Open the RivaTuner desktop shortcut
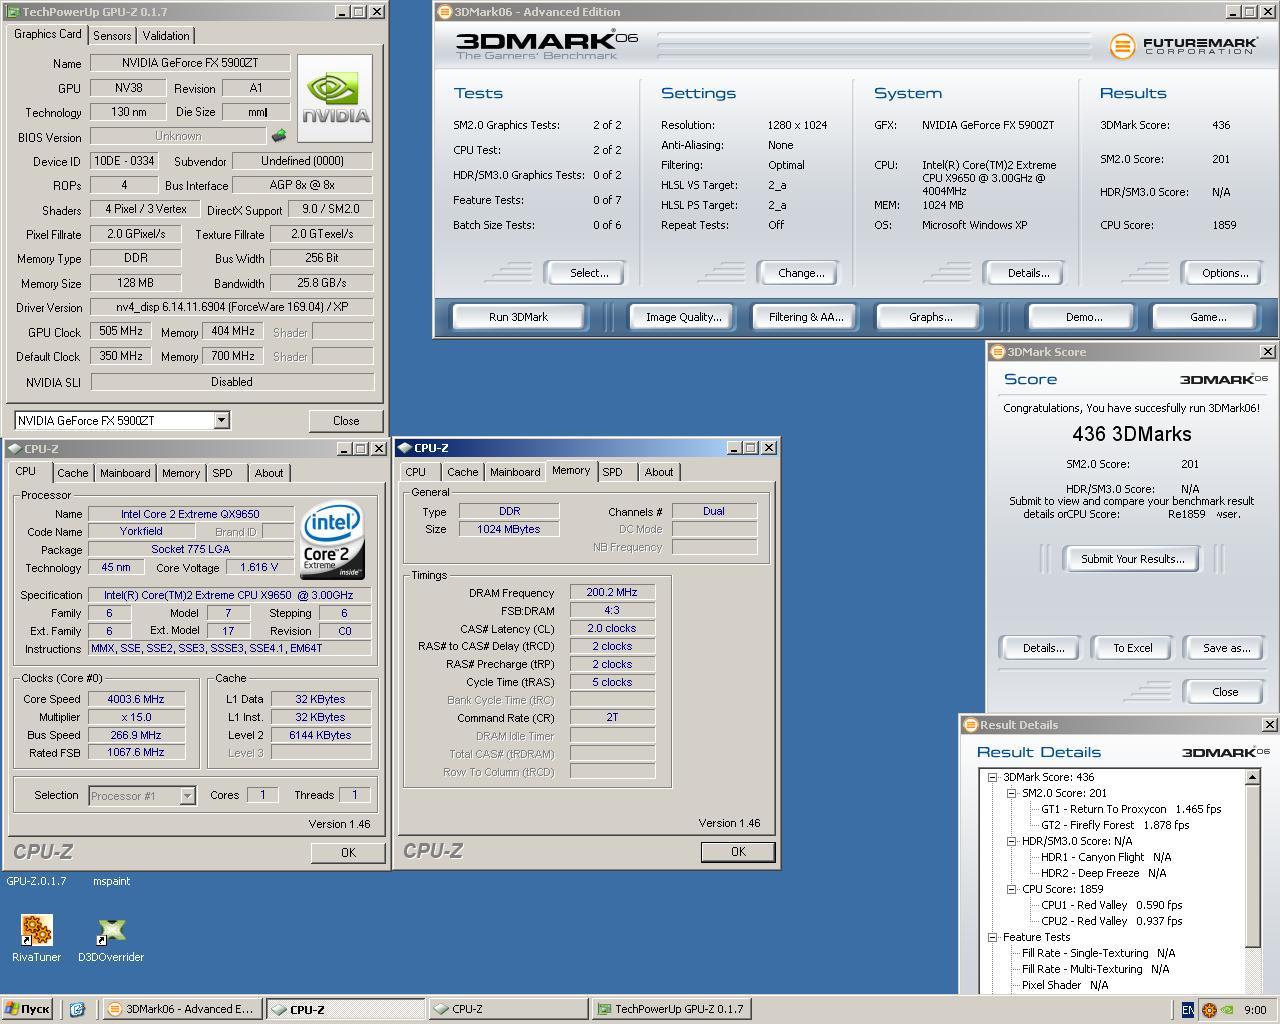Screen dimensions: 1280x1024 click(x=36, y=938)
